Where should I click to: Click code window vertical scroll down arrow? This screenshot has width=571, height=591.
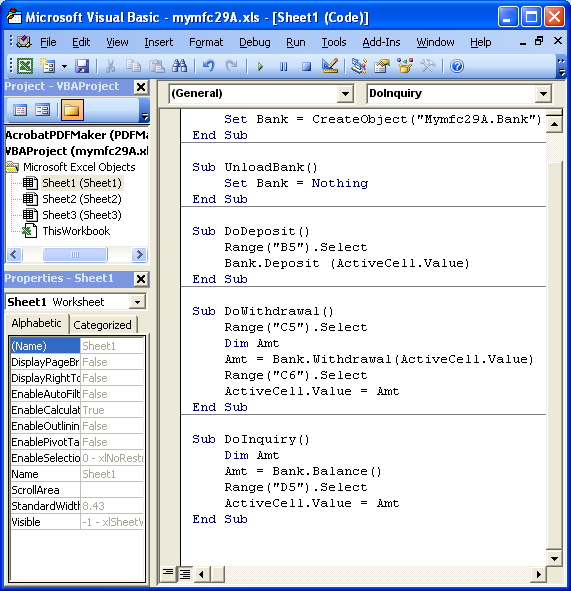click(554, 558)
